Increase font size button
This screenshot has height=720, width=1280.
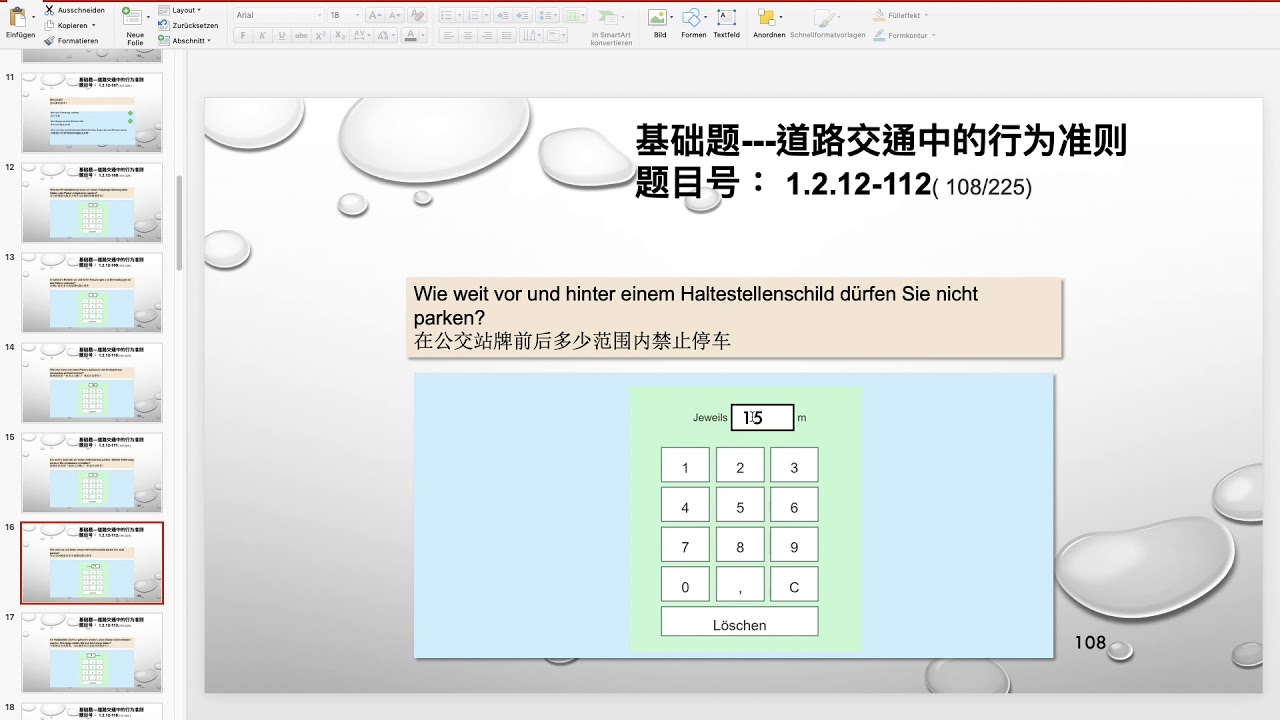[374, 15]
